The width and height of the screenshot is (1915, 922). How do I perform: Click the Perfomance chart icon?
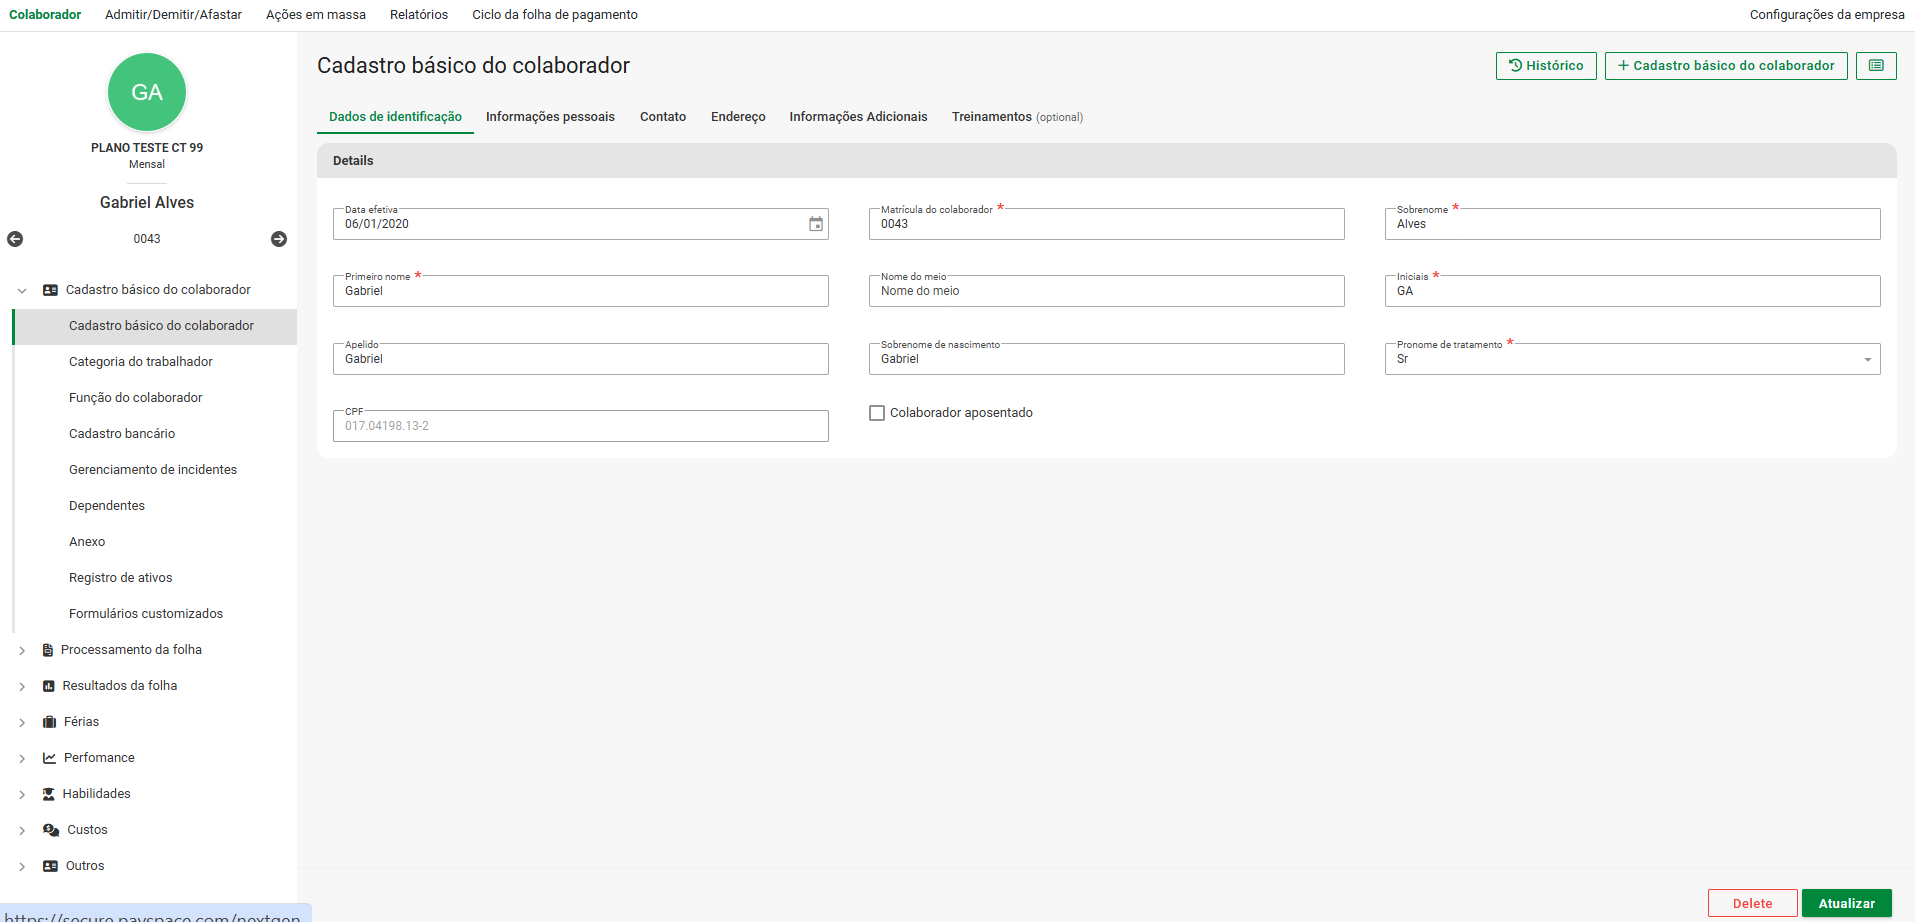click(49, 758)
